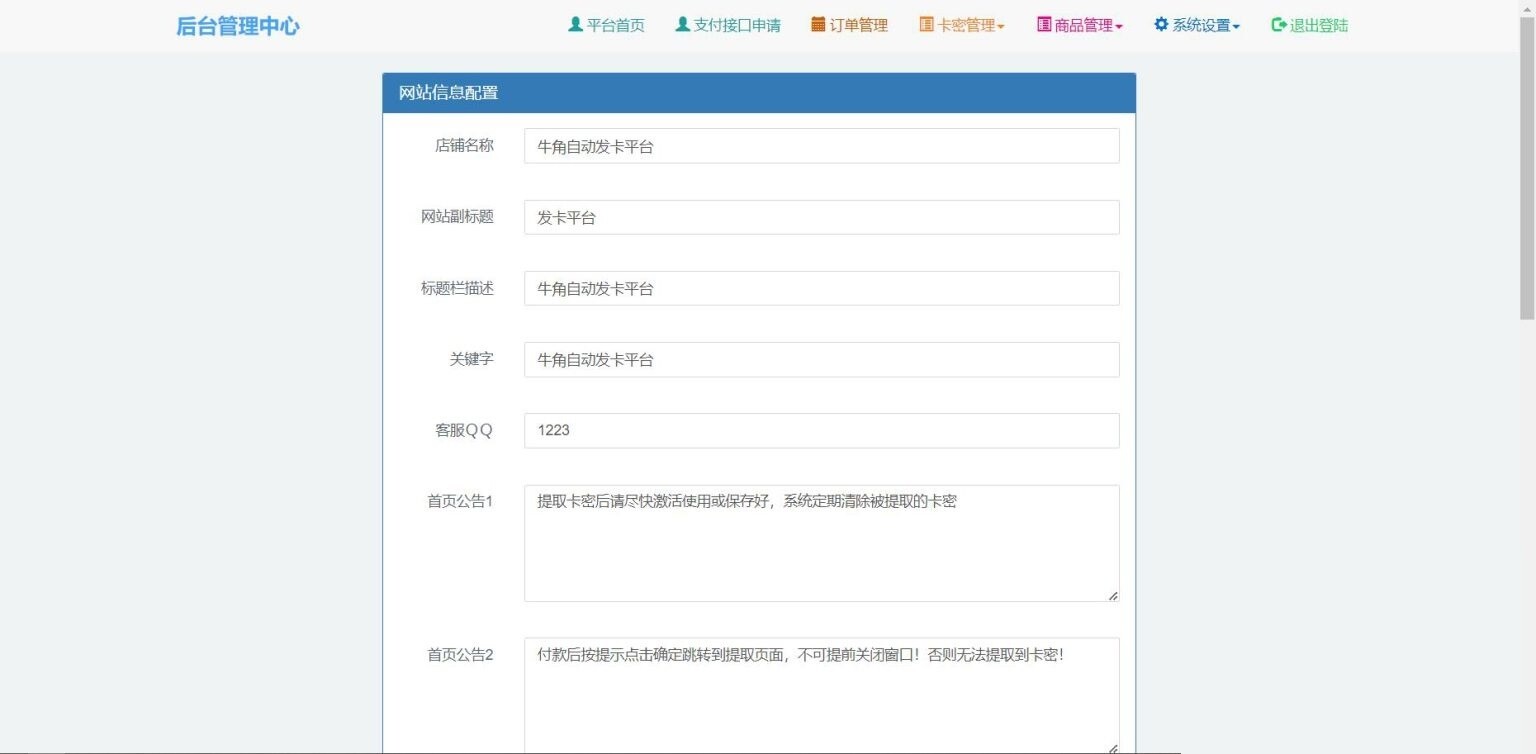Focus the 店铺名称 input field

(x=821, y=146)
